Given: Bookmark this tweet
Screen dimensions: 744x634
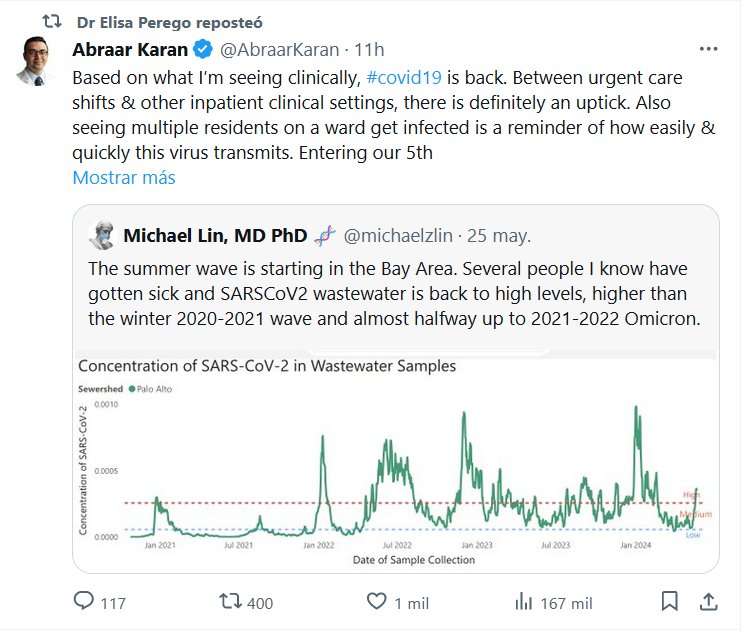Looking at the screenshot, I should click(670, 602).
